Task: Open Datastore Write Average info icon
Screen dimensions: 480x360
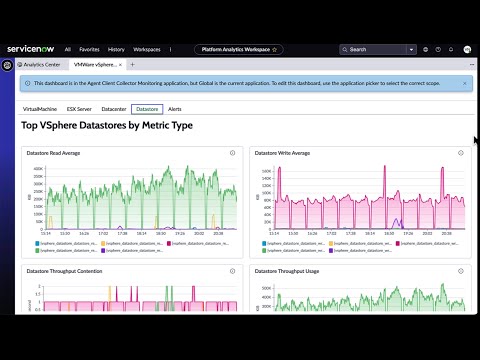Action: 461,153
